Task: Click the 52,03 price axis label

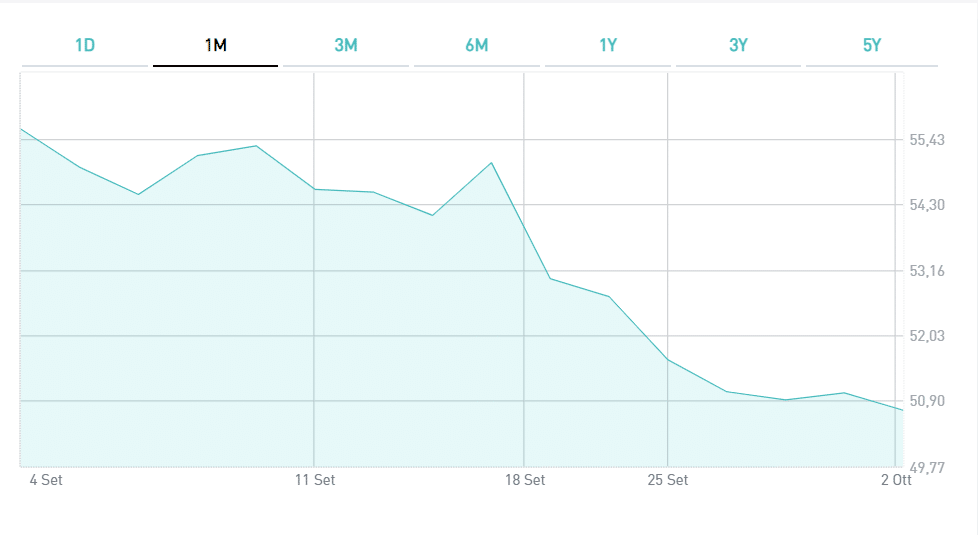Action: [x=927, y=336]
